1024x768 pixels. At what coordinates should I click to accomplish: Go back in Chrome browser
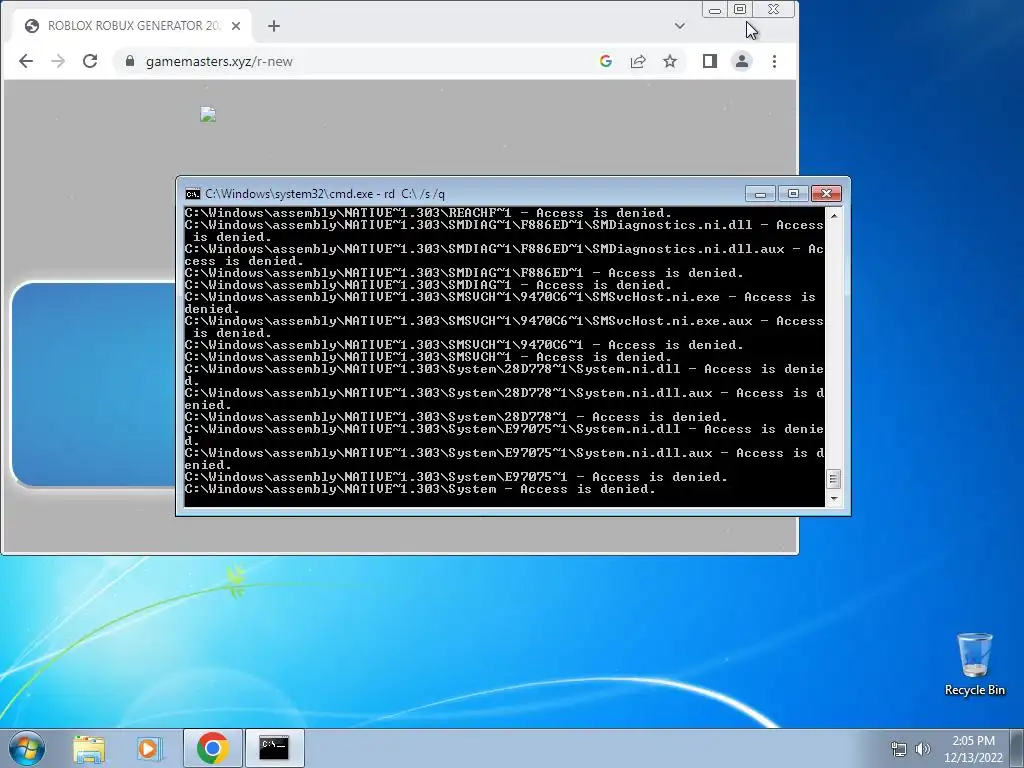tap(26, 61)
